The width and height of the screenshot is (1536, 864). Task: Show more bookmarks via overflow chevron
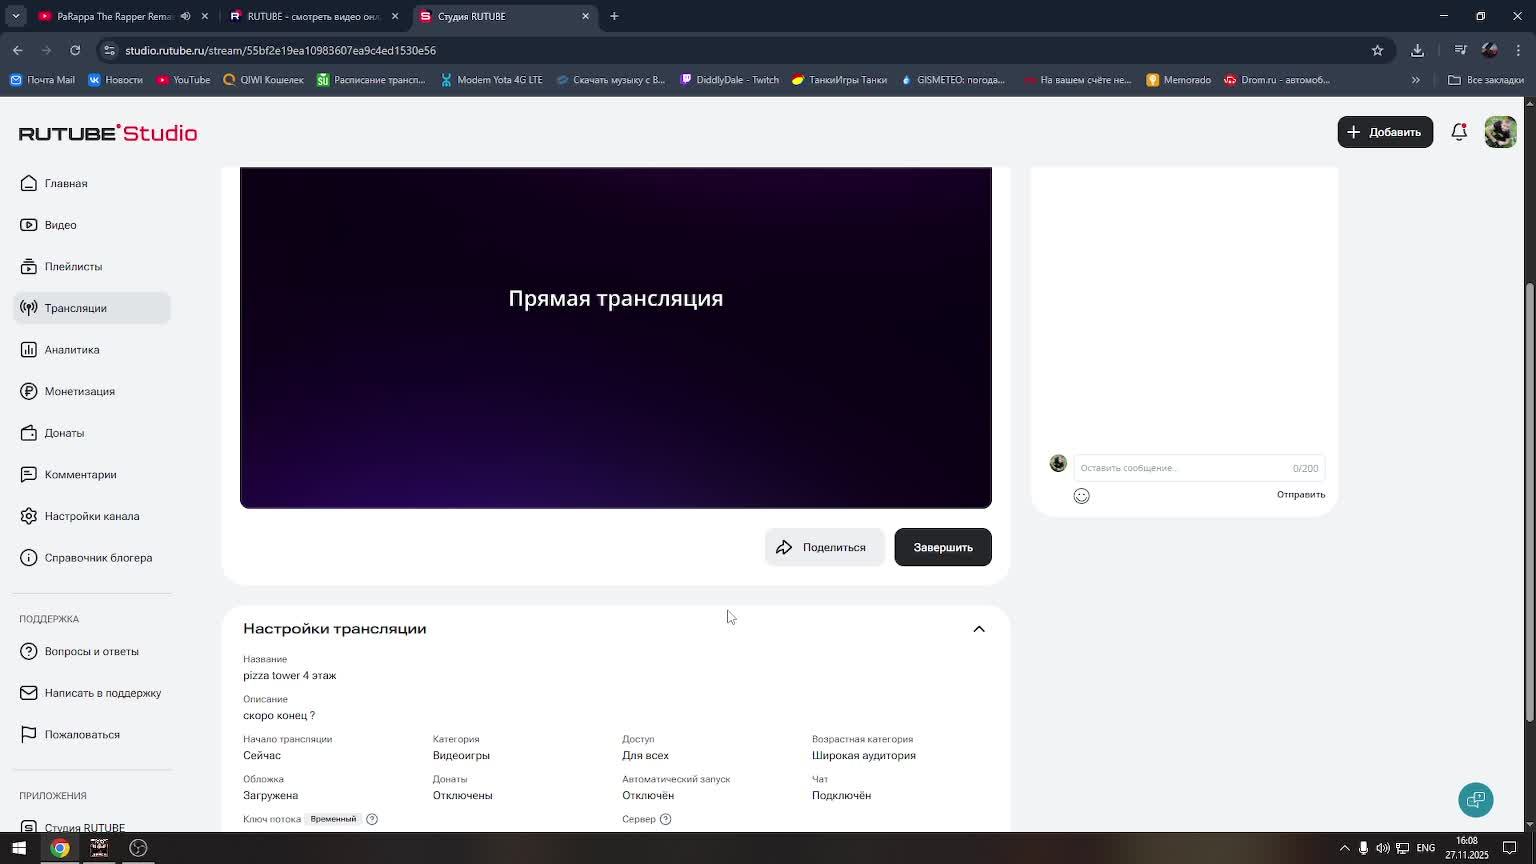tap(1415, 80)
